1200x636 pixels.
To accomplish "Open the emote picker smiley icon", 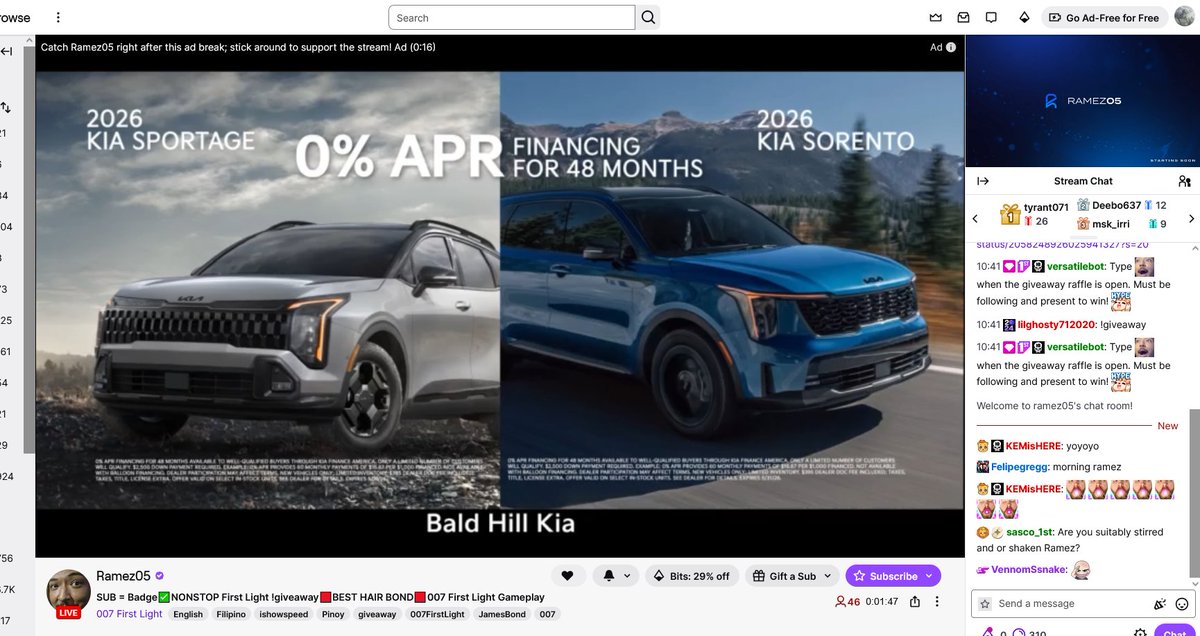I will point(1182,604).
